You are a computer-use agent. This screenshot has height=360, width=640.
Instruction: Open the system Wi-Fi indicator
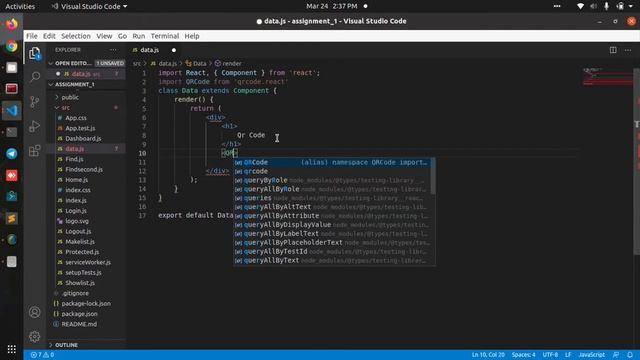[580, 6]
